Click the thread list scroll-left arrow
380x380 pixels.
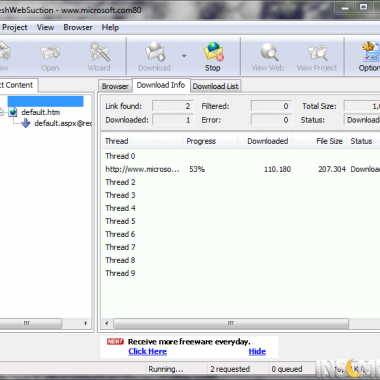click(107, 323)
